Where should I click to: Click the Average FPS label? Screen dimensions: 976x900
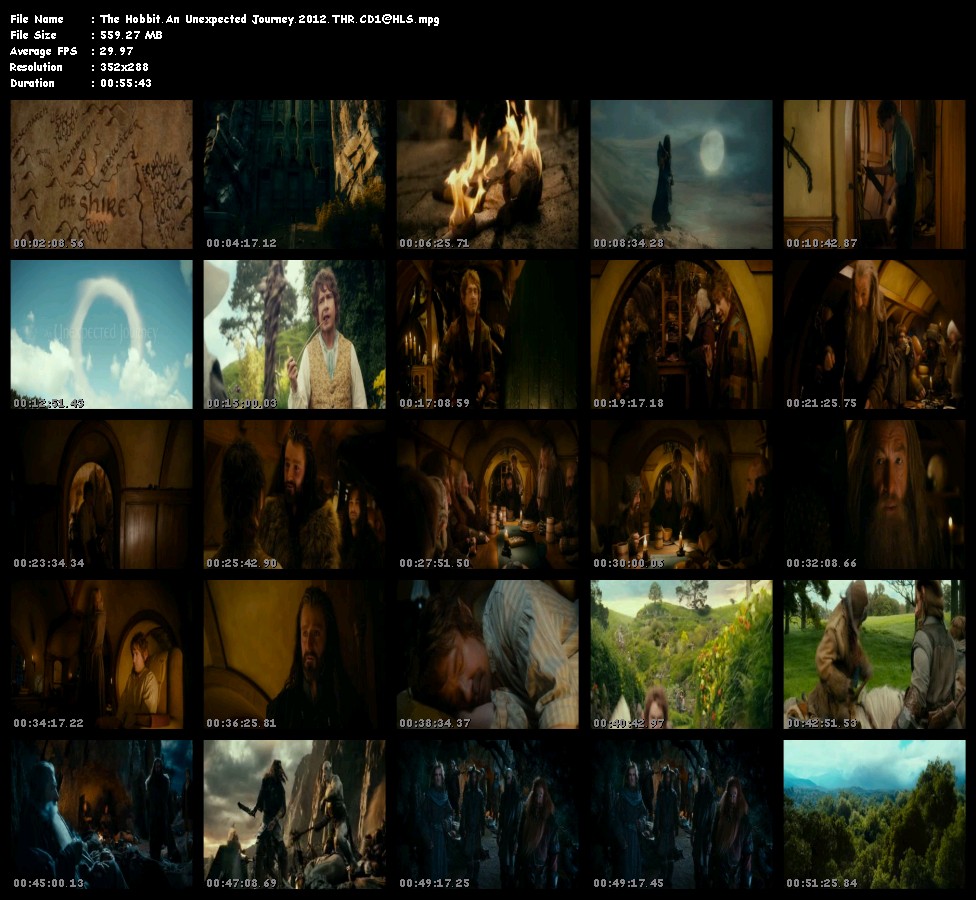(44, 51)
